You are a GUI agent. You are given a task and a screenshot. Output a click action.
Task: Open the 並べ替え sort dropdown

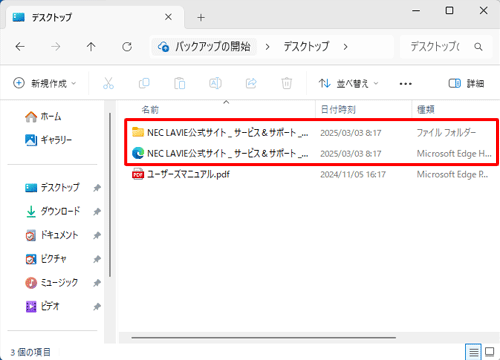pyautogui.click(x=348, y=83)
